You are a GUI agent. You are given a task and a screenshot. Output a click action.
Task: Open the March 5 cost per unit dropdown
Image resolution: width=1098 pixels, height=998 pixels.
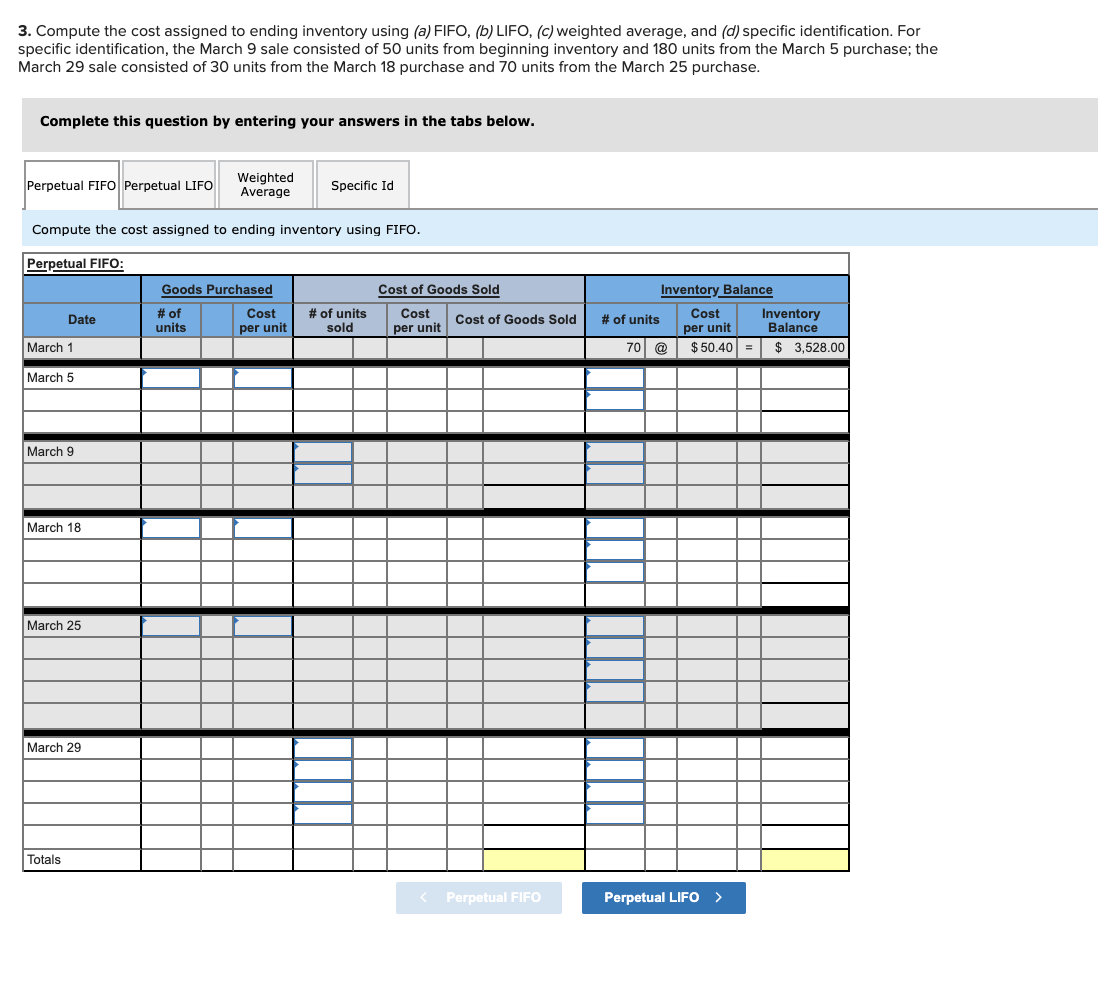coord(261,378)
